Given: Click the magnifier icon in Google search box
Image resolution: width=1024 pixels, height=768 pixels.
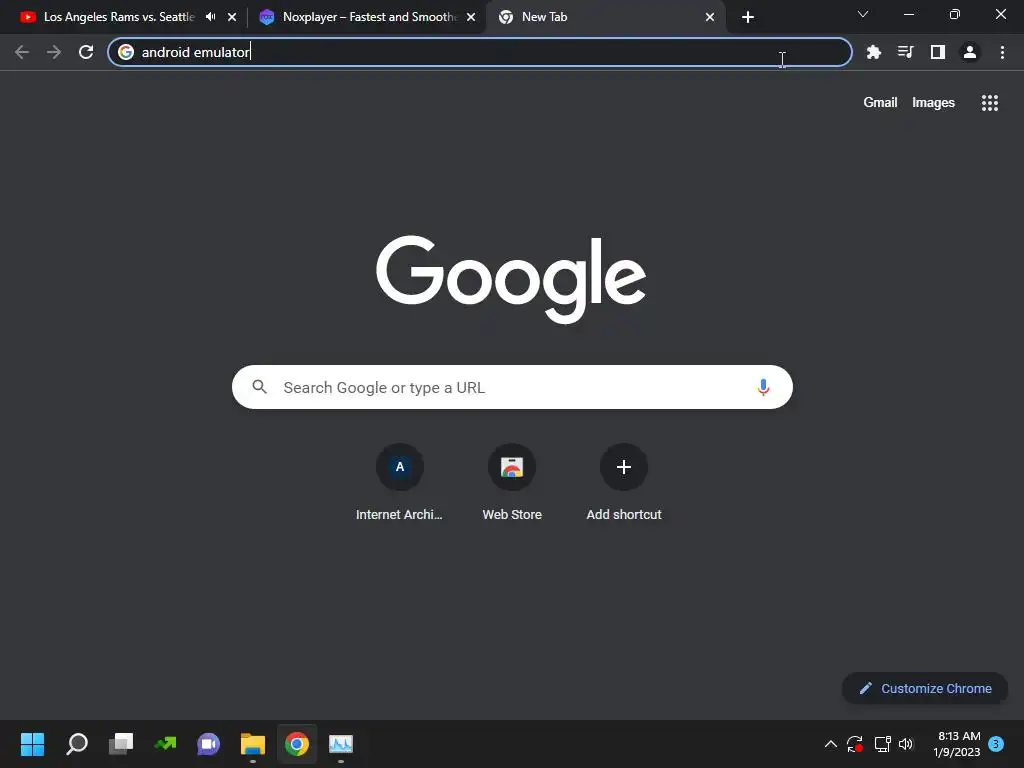Looking at the screenshot, I should point(259,387).
